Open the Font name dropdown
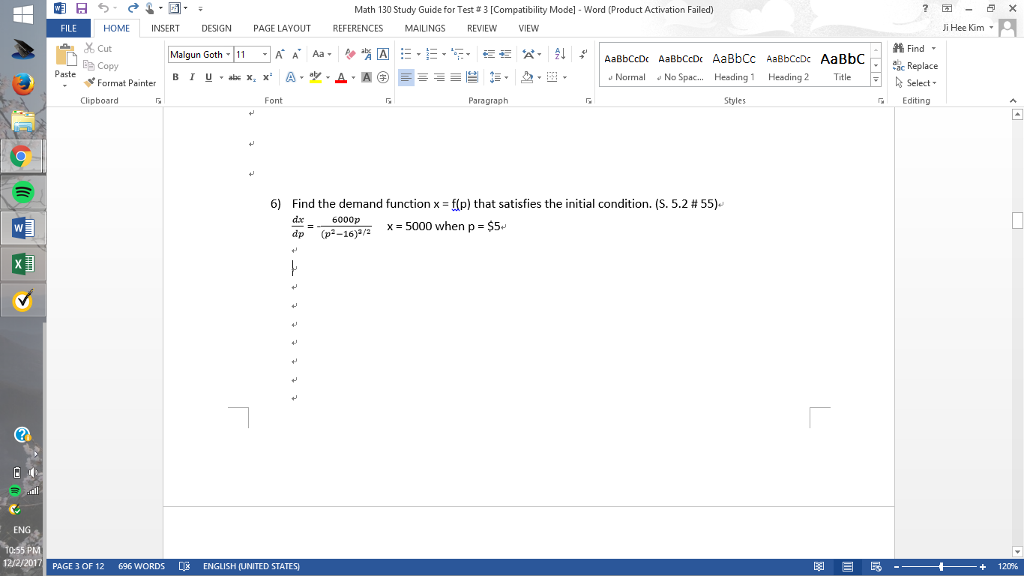 tap(228, 55)
